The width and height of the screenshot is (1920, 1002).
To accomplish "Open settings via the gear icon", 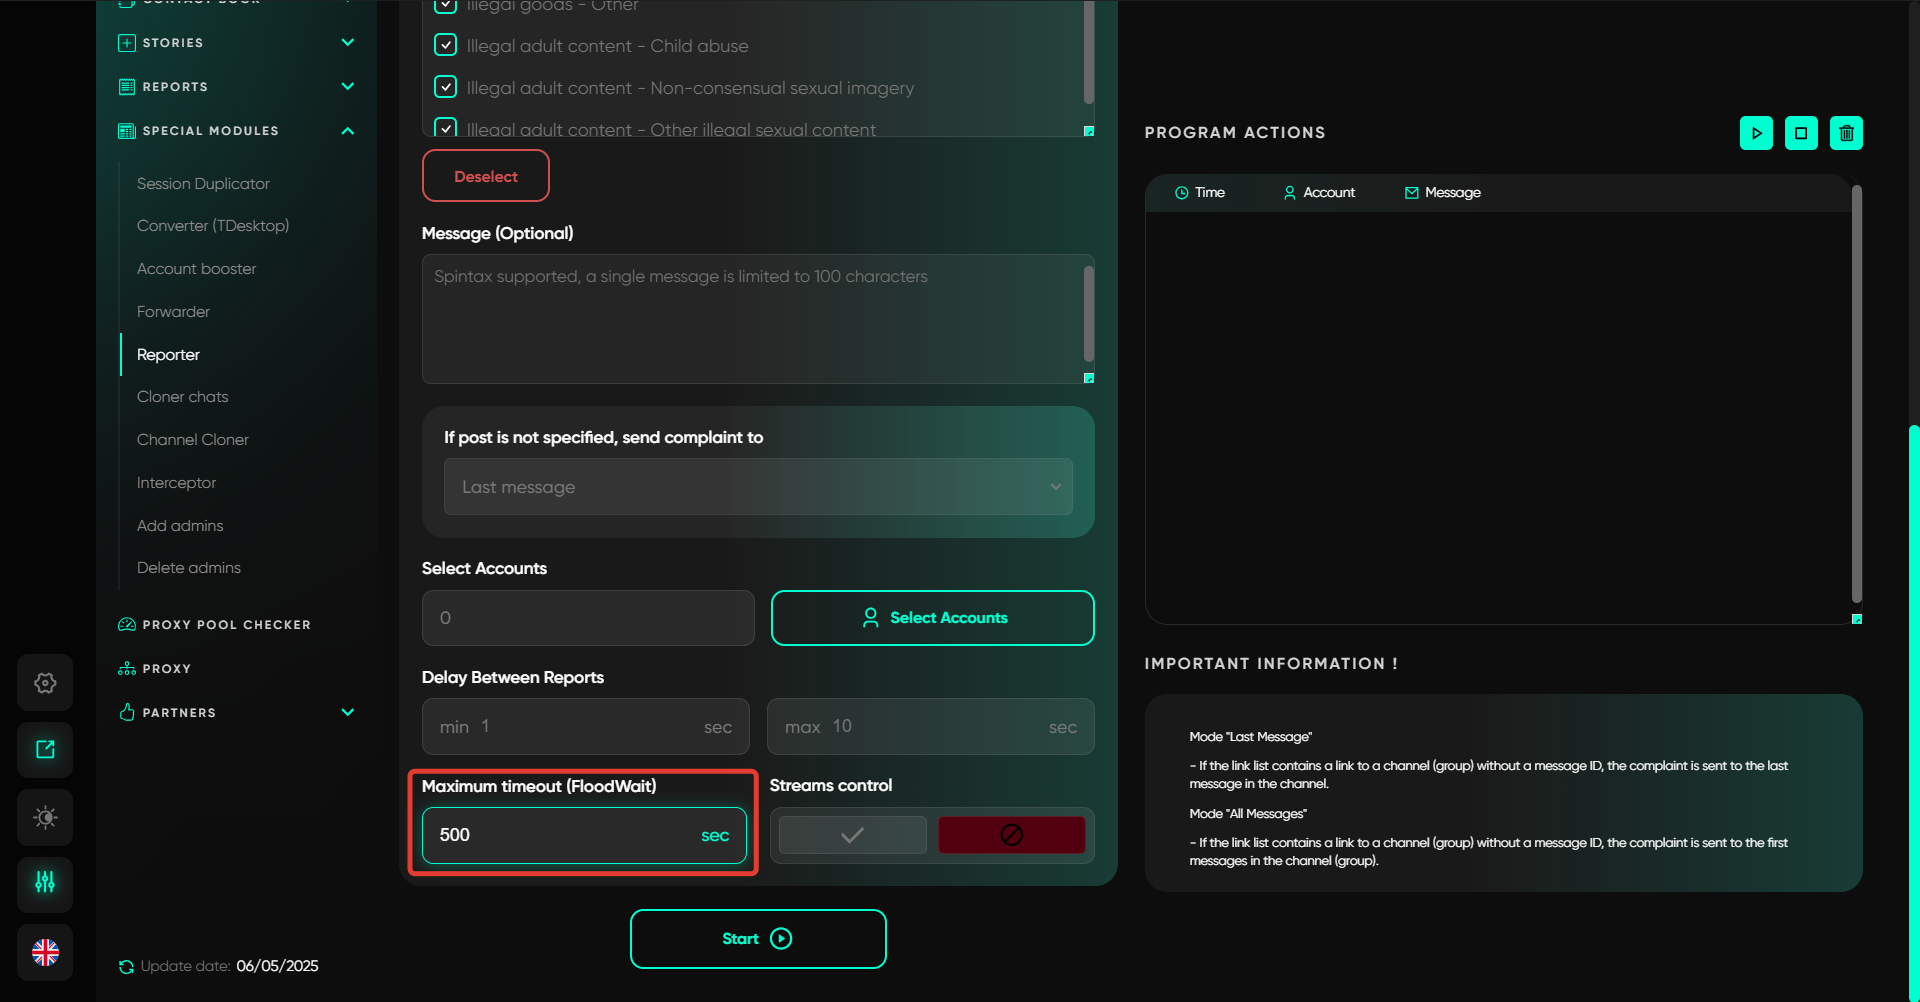I will (45, 683).
